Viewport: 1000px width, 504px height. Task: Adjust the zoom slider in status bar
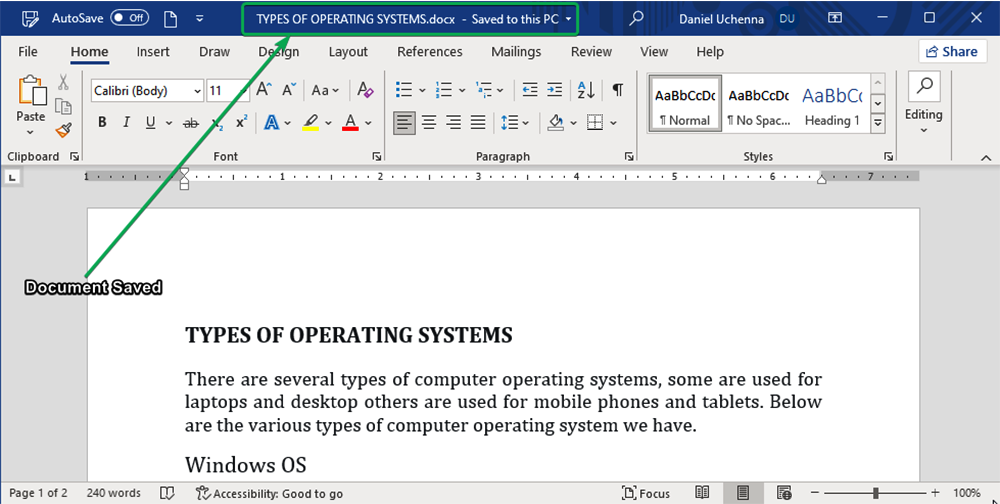click(x=876, y=493)
